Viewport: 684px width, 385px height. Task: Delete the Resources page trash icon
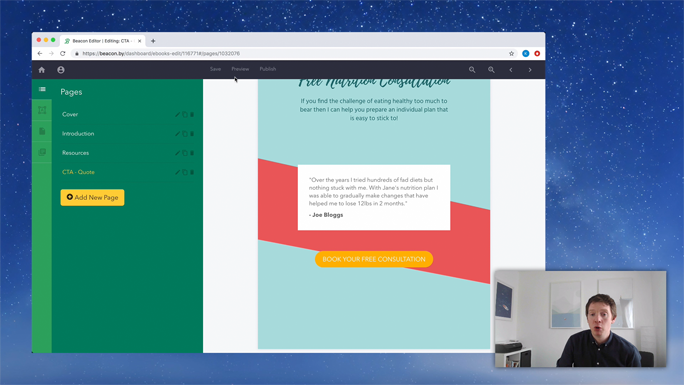pyautogui.click(x=192, y=153)
